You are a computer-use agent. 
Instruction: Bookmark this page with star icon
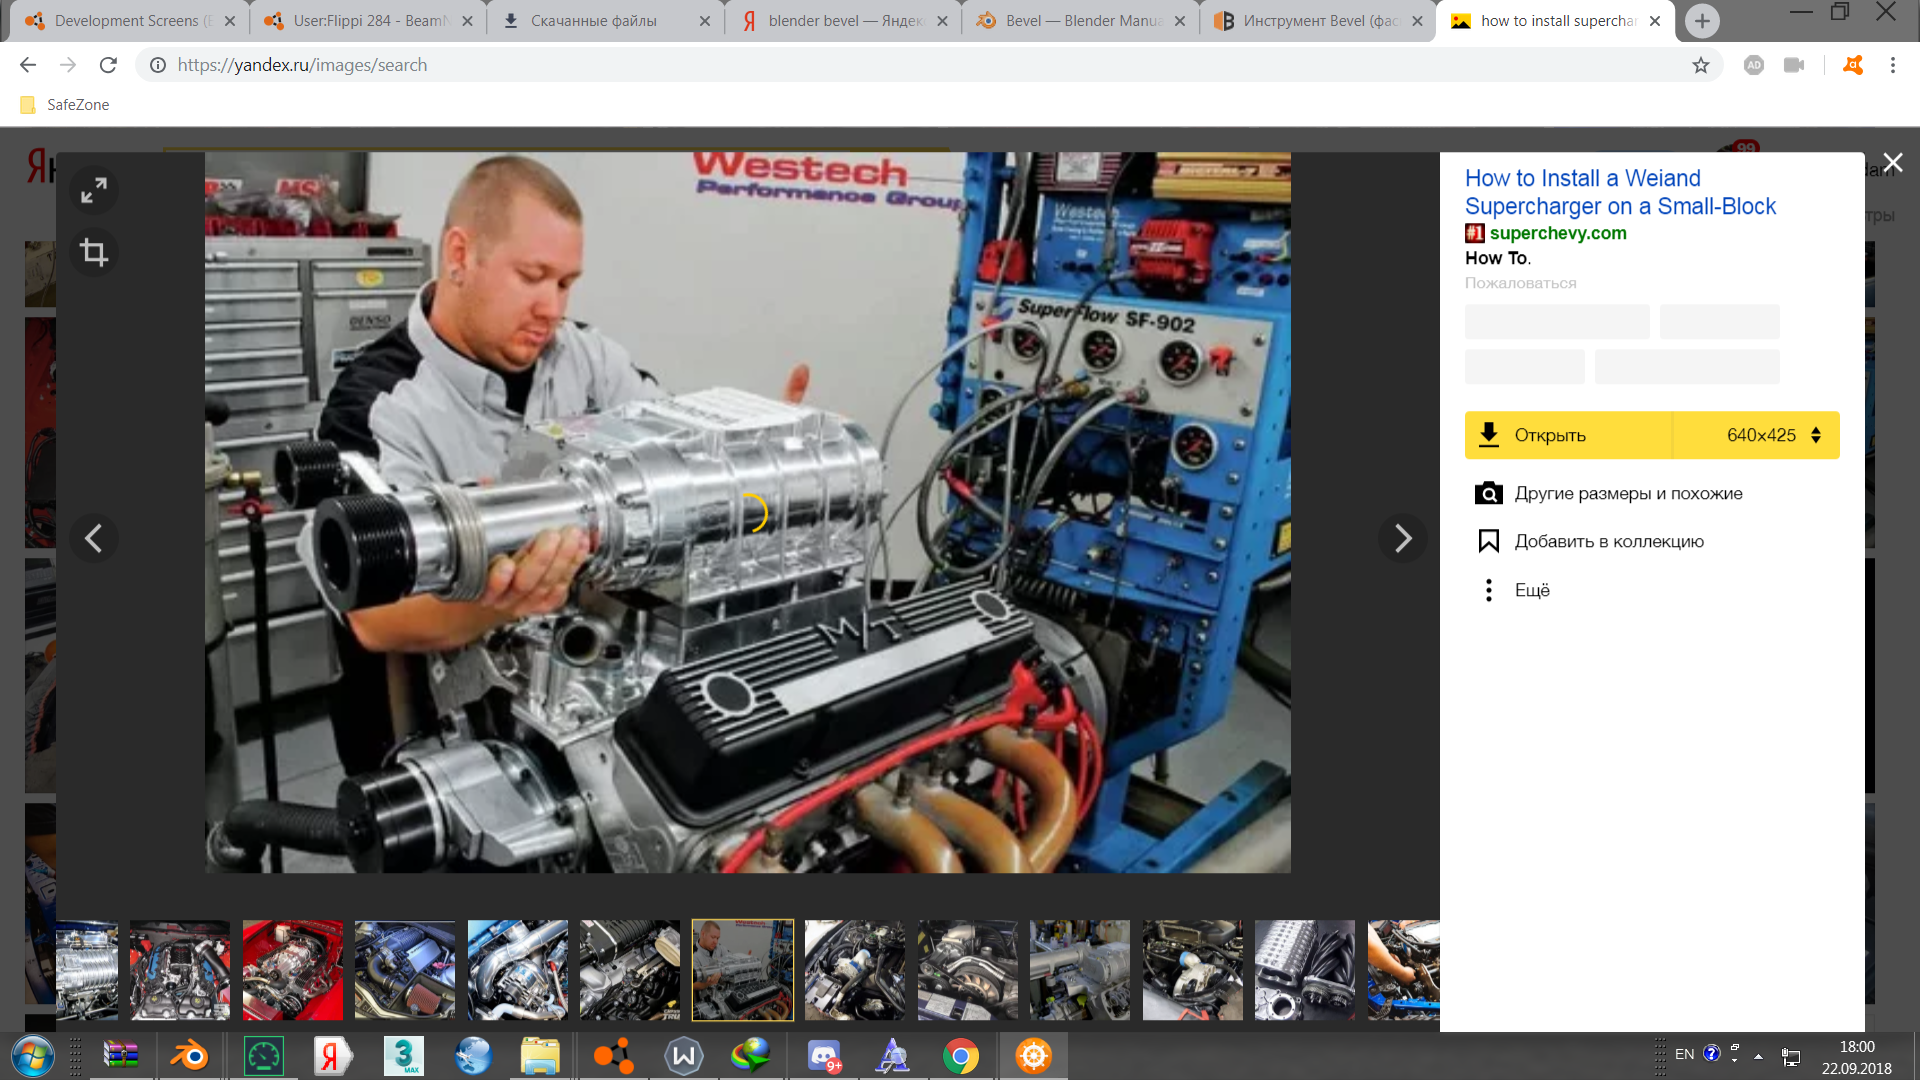point(1700,65)
